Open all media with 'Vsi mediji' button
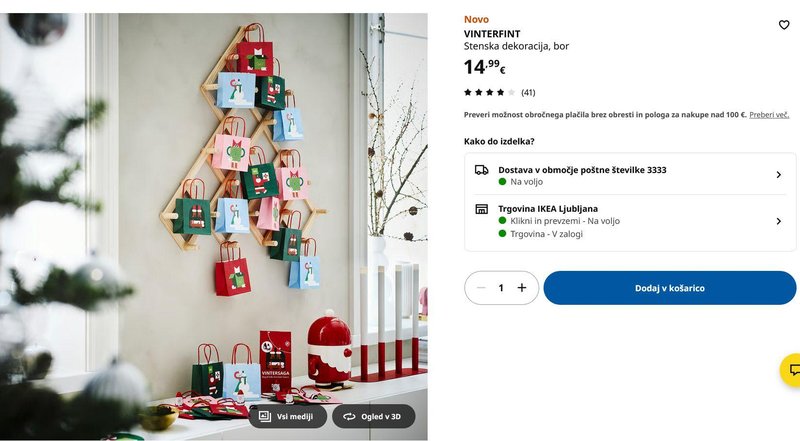Image resolution: width=800 pixels, height=441 pixels. point(287,416)
